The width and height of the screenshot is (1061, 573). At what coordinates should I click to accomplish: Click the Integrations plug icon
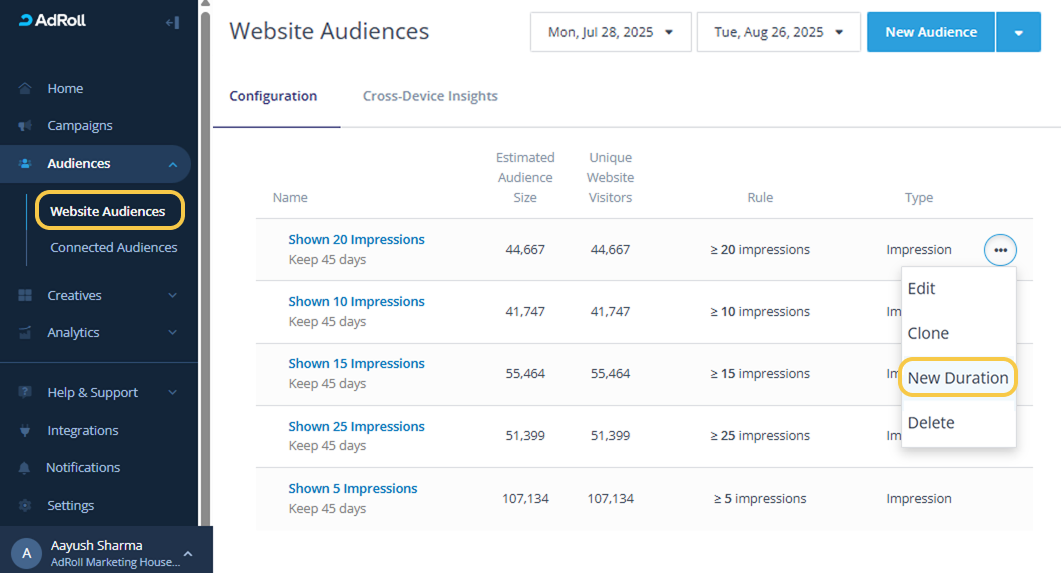pyautogui.click(x=25, y=431)
